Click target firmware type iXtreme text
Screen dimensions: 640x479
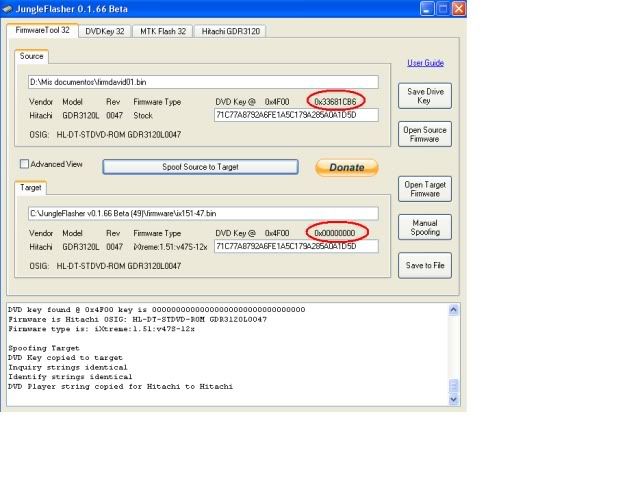(170, 247)
